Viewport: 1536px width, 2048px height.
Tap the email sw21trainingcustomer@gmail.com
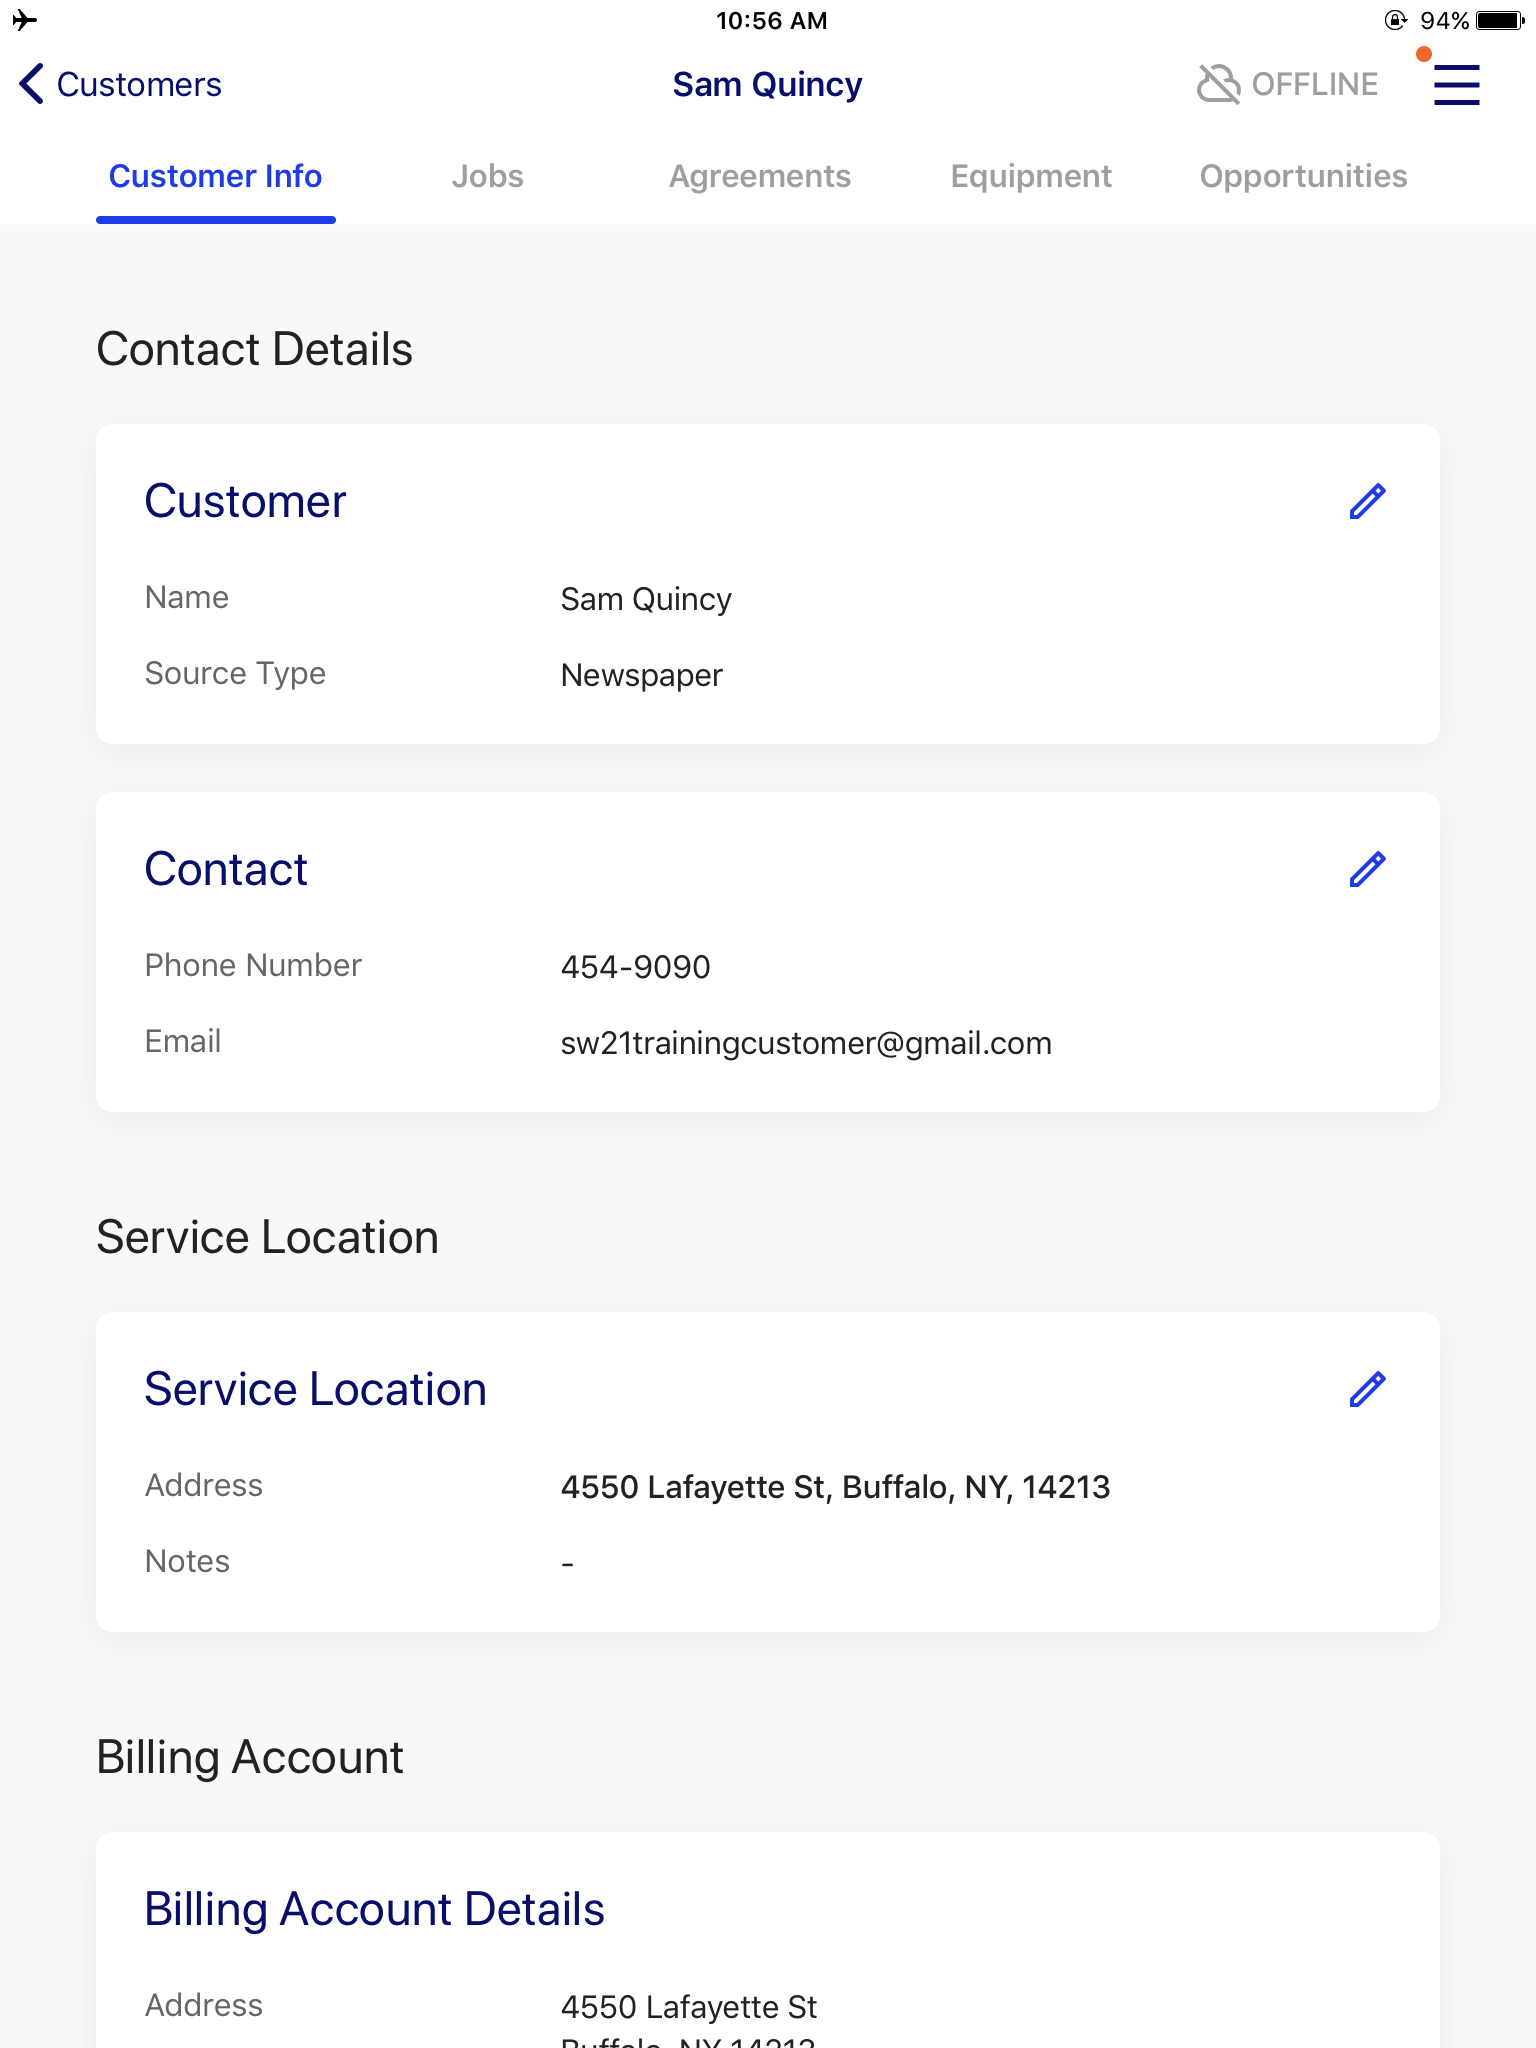click(806, 1043)
